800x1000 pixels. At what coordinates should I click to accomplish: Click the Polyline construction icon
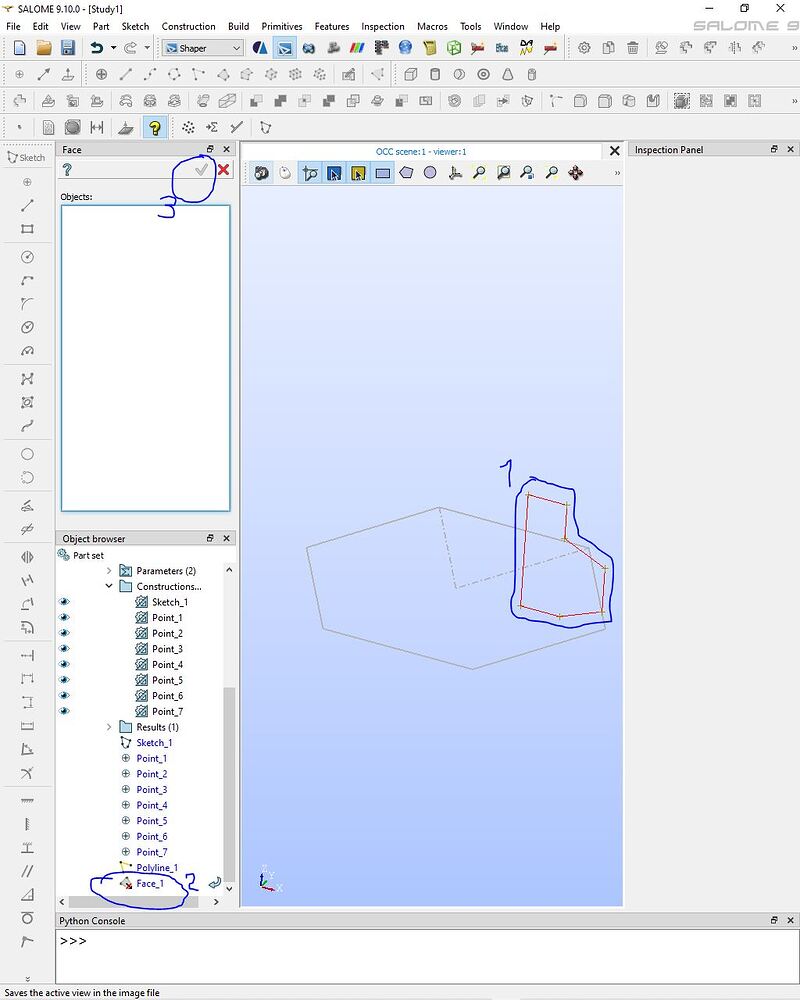pyautogui.click(x=198, y=75)
